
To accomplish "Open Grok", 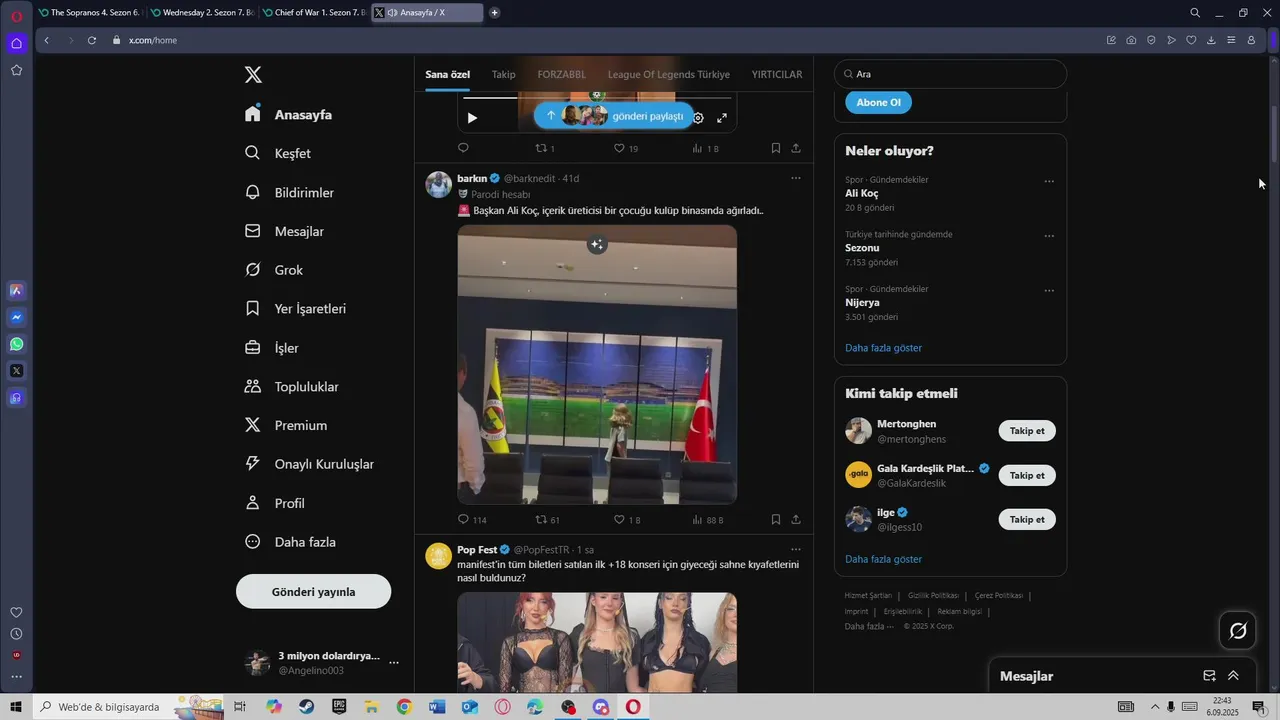I will [x=274, y=270].
